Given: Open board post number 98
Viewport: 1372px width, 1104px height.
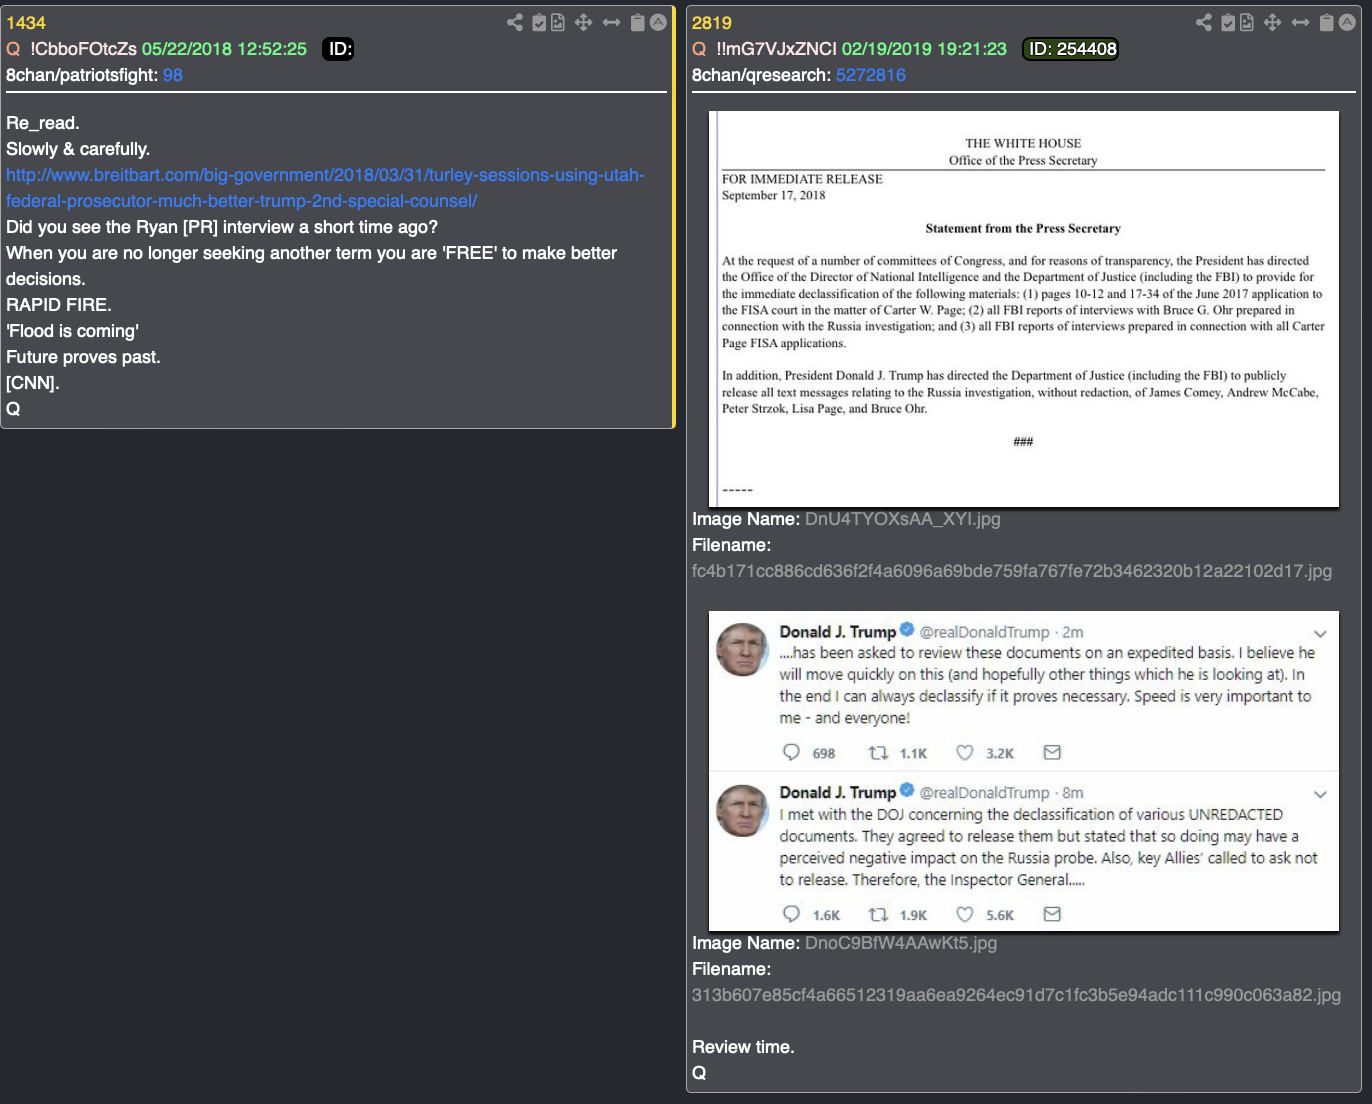Looking at the screenshot, I should (x=173, y=75).
